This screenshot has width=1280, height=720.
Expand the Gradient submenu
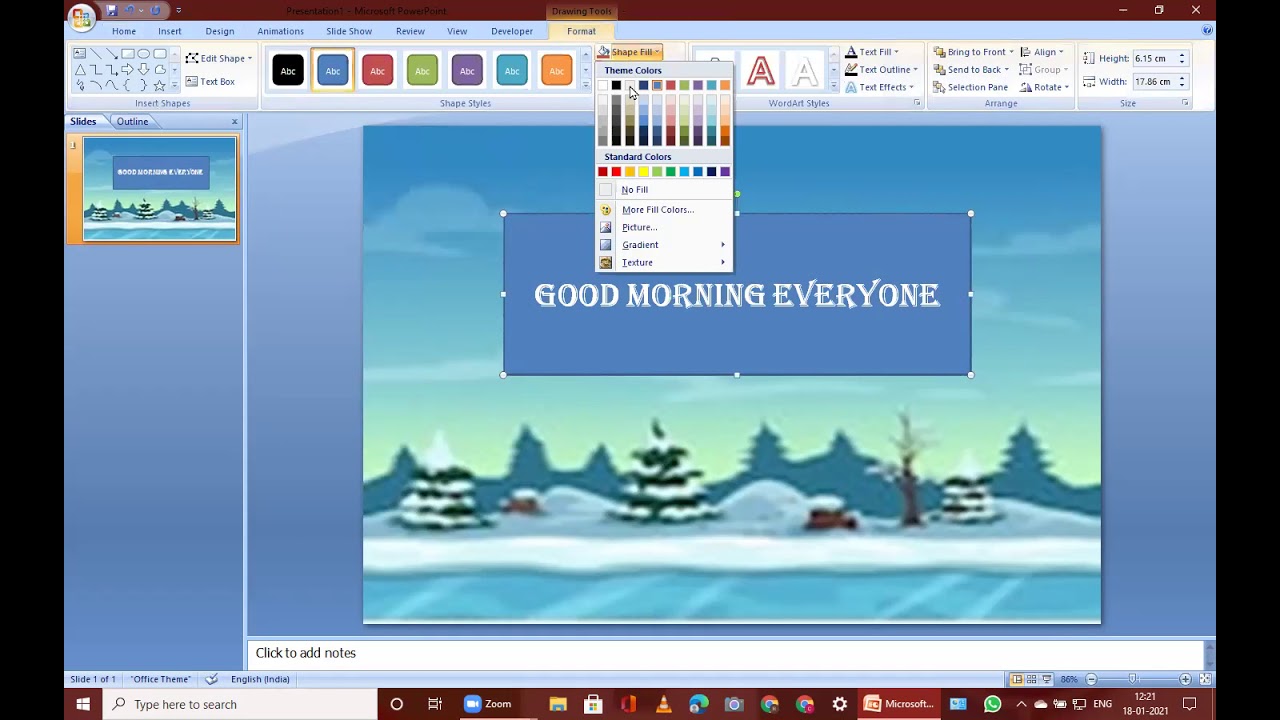[664, 245]
